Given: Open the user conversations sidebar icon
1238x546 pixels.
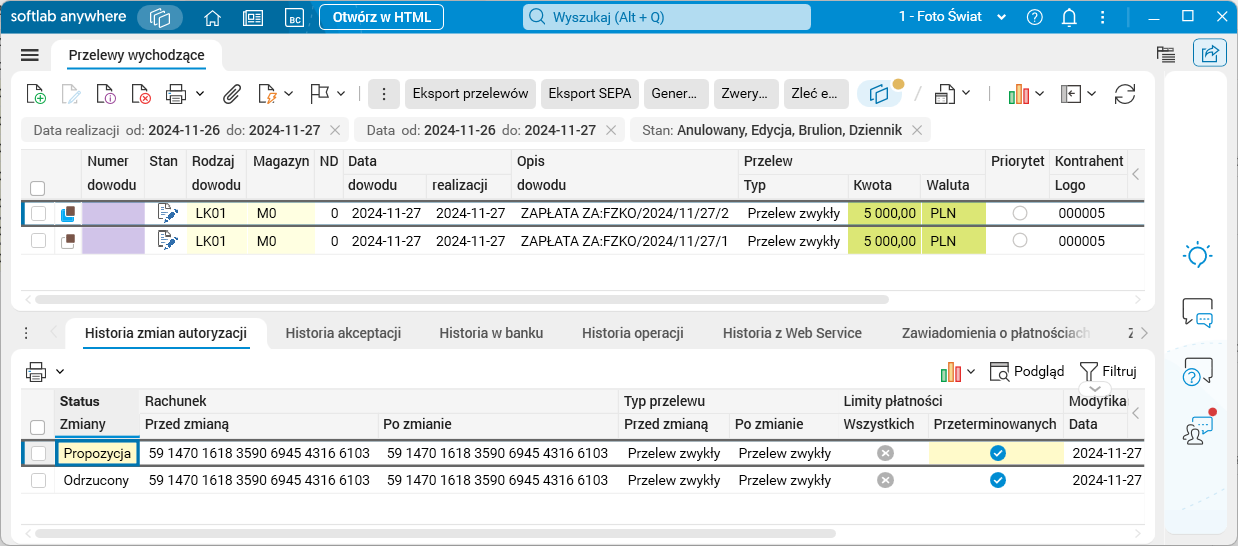Looking at the screenshot, I should (x=1198, y=429).
